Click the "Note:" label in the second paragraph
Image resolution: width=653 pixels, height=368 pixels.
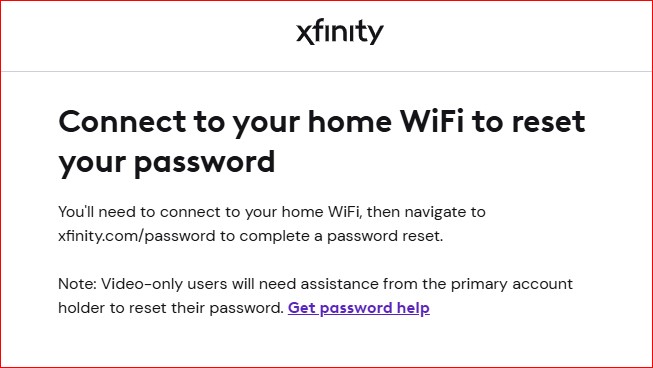(77, 284)
